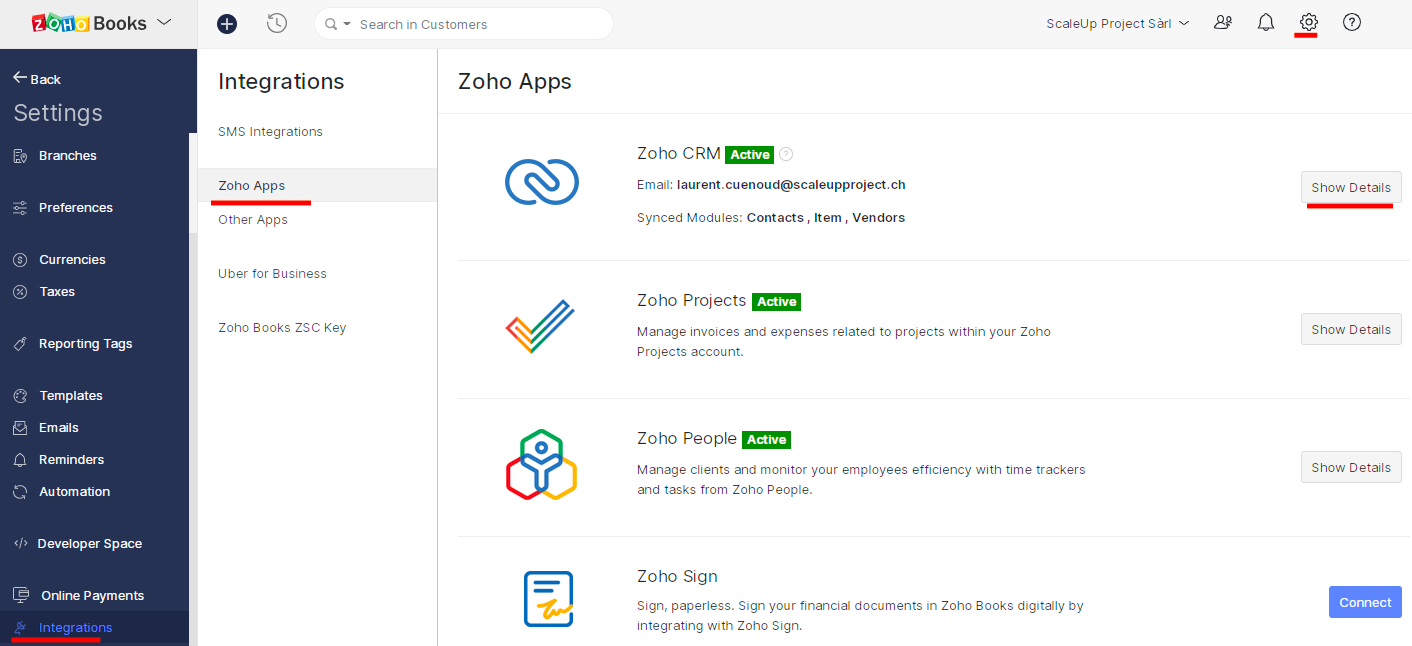The image size is (1412, 646).
Task: Open Online Payments in settings sidebar
Action: coord(92,595)
